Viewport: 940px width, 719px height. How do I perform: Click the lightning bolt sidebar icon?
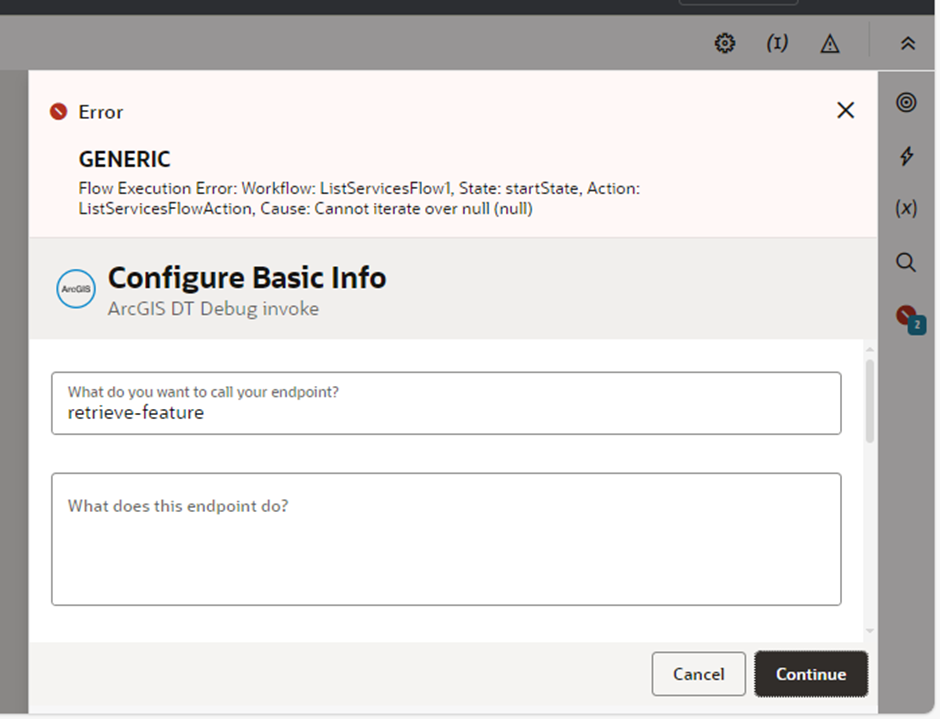[906, 155]
